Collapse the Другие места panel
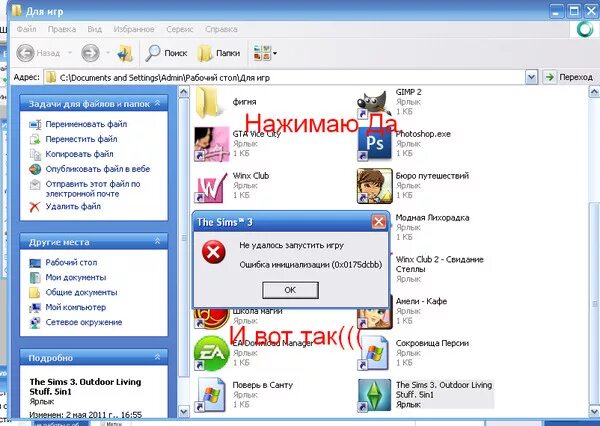 pos(158,242)
